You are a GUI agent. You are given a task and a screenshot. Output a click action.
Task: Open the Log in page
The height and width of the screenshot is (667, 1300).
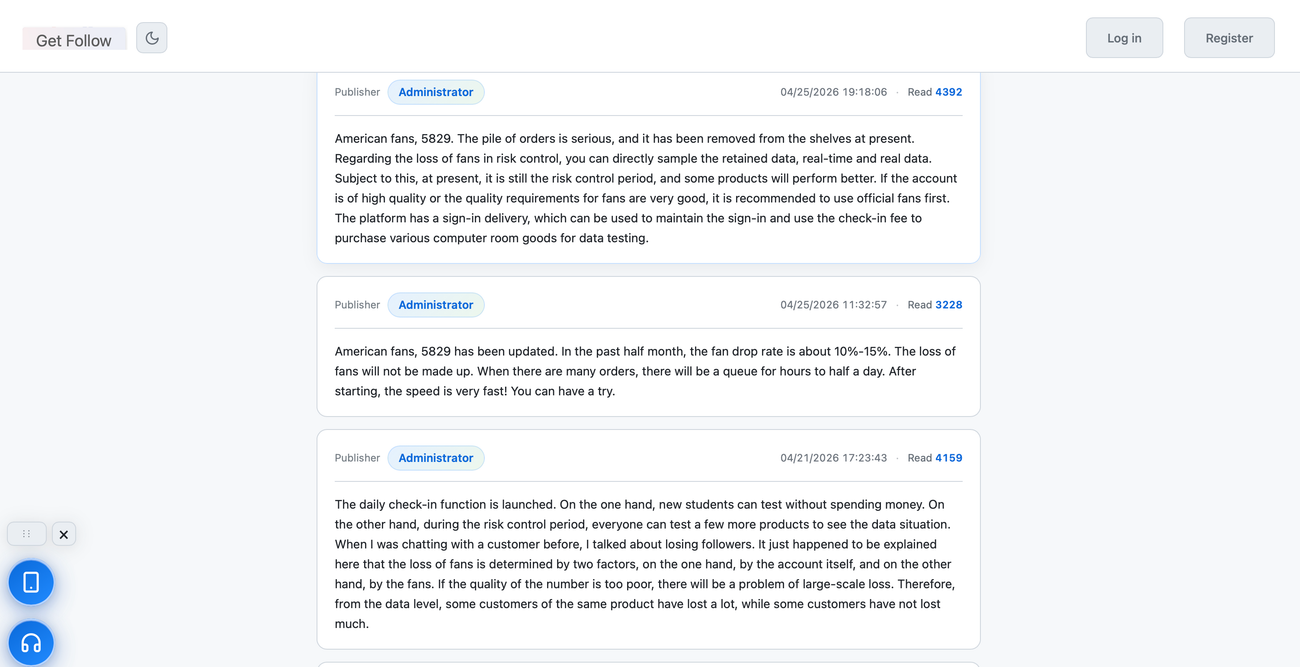(x=1124, y=38)
